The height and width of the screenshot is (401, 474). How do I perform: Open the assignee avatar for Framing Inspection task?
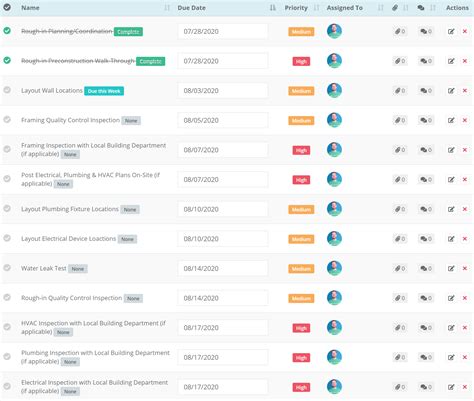click(x=334, y=150)
